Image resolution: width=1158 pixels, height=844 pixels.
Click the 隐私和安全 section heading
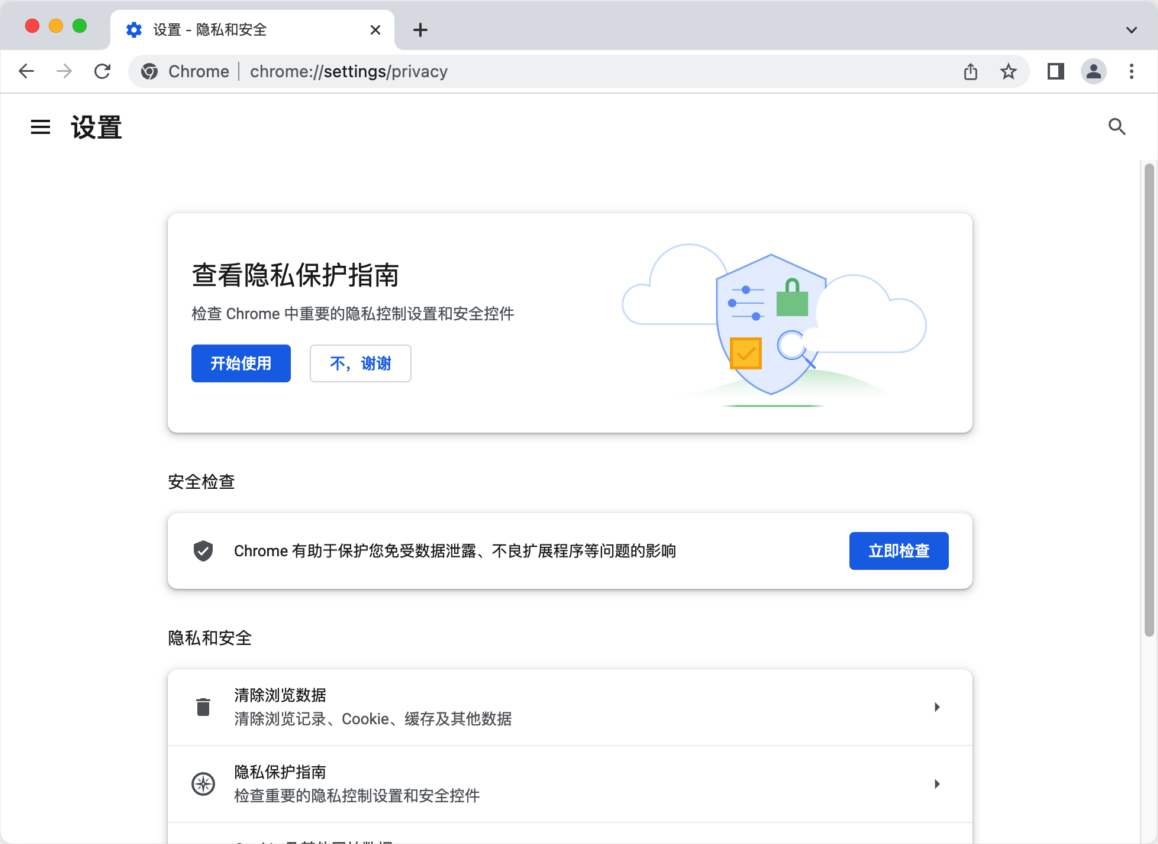pyautogui.click(x=210, y=638)
